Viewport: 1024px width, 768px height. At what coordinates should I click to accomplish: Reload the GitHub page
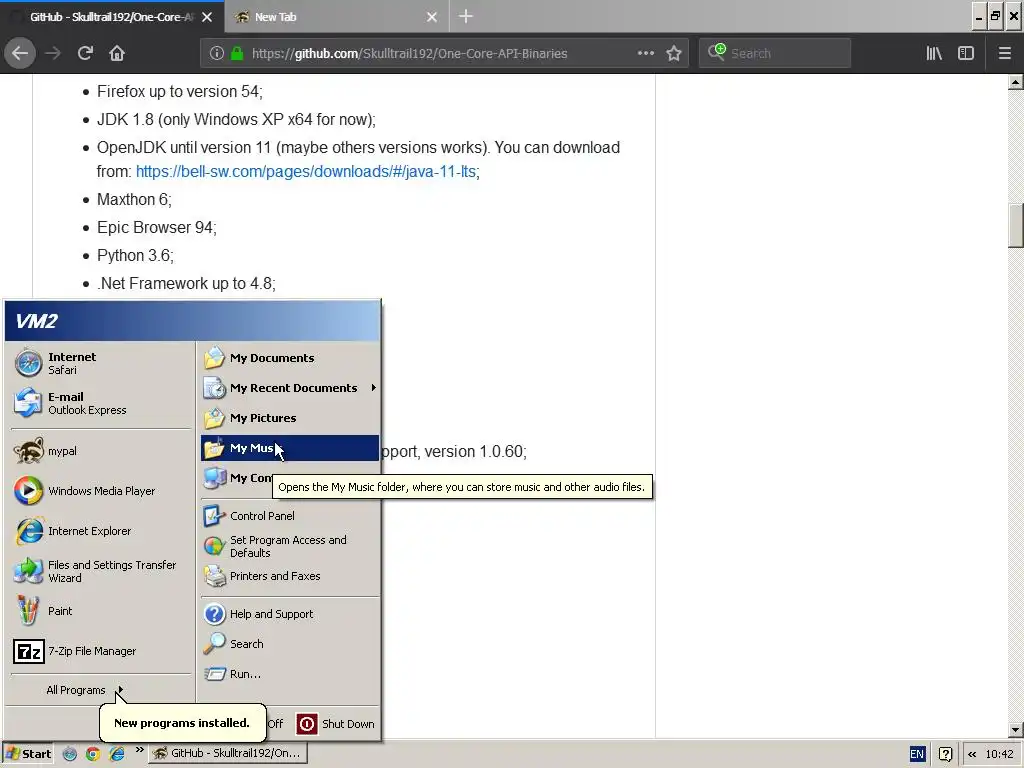pyautogui.click(x=85, y=53)
